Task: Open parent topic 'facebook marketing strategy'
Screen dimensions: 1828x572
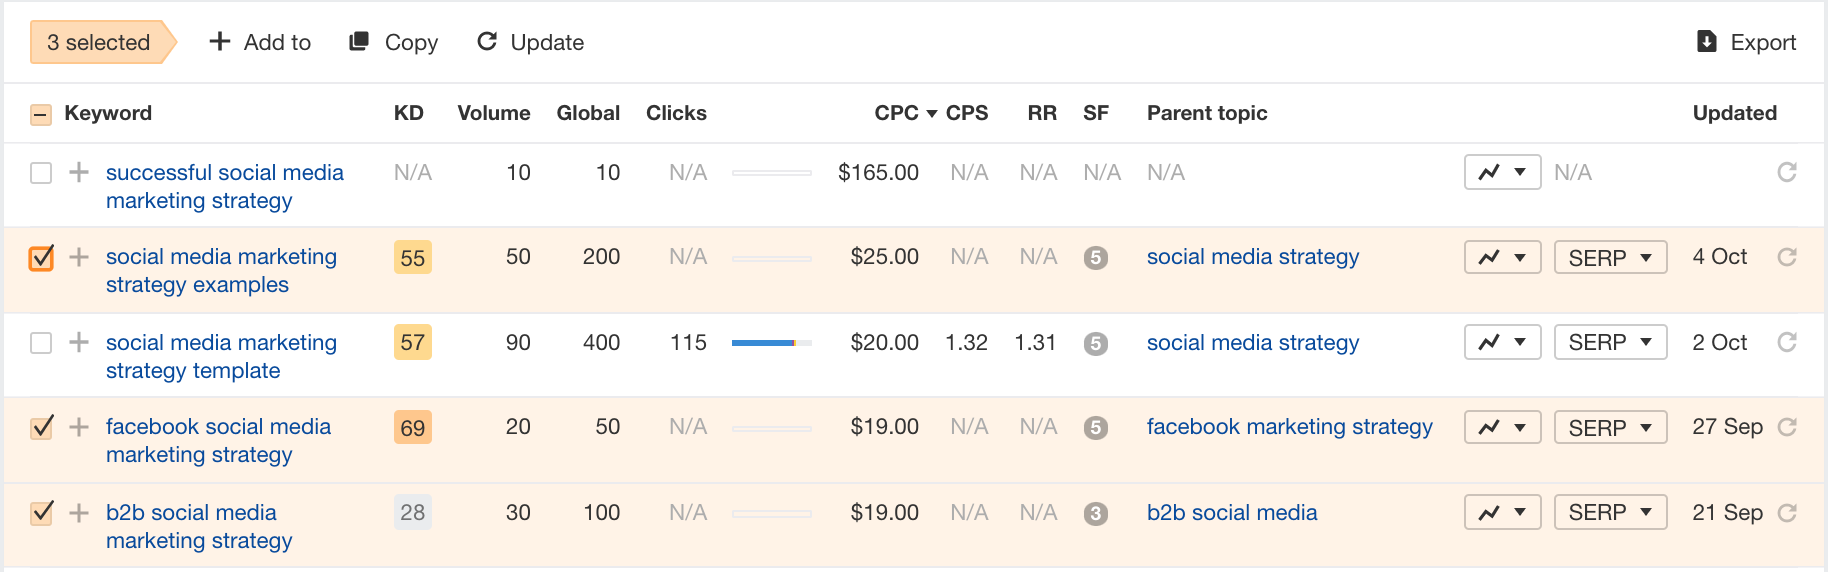Action: click(x=1289, y=427)
